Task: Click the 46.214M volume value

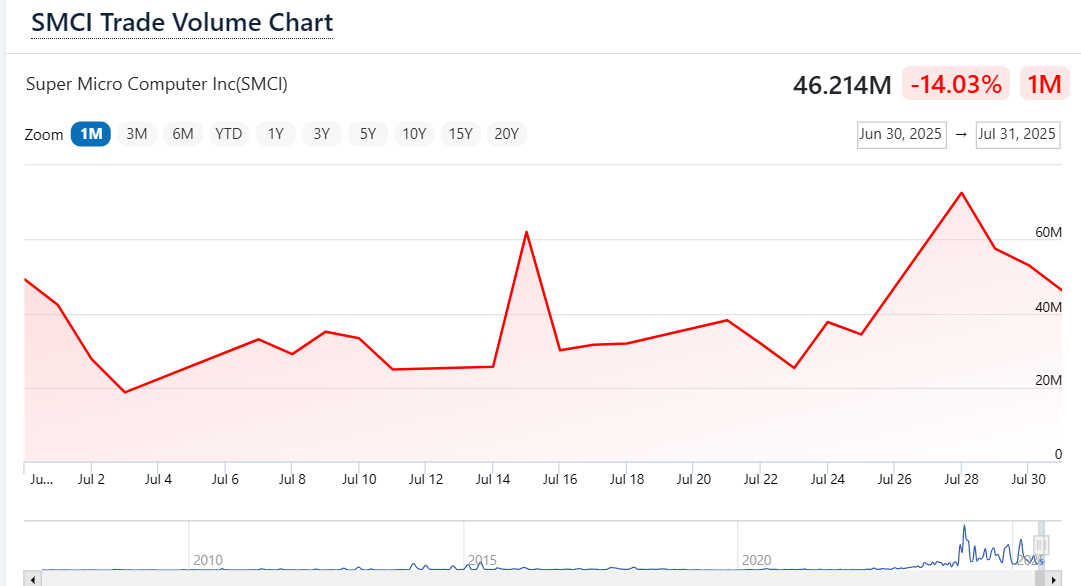Action: click(x=842, y=85)
